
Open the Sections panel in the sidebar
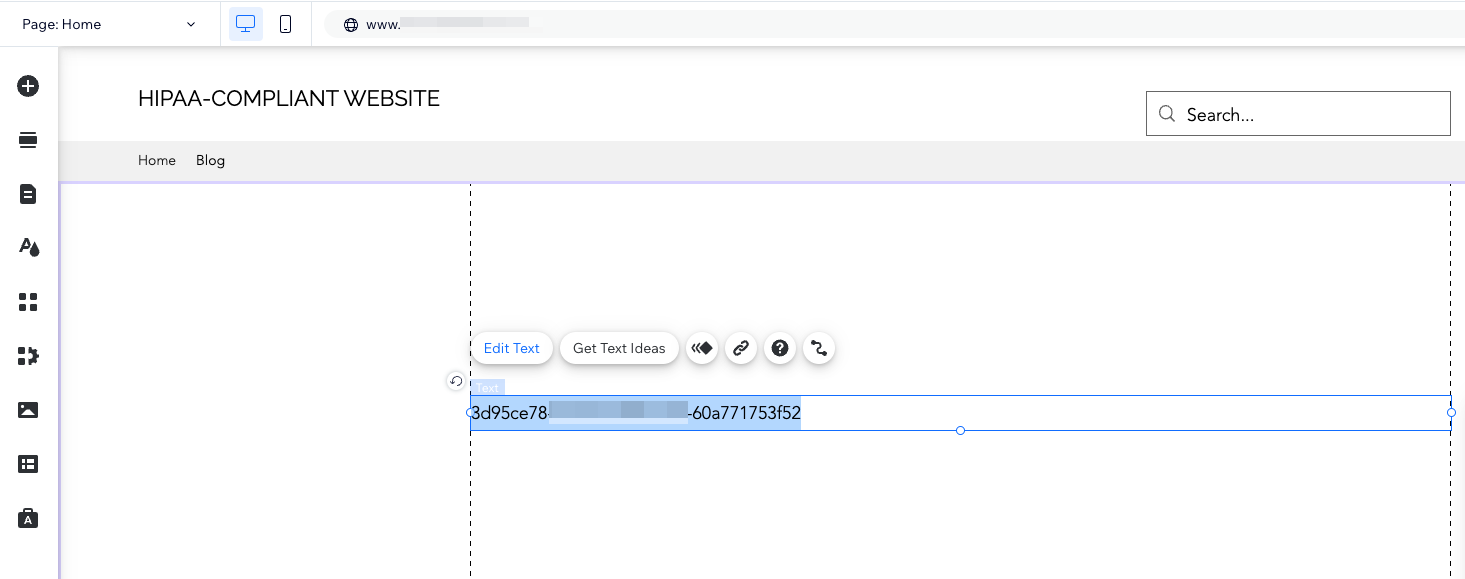click(x=28, y=140)
